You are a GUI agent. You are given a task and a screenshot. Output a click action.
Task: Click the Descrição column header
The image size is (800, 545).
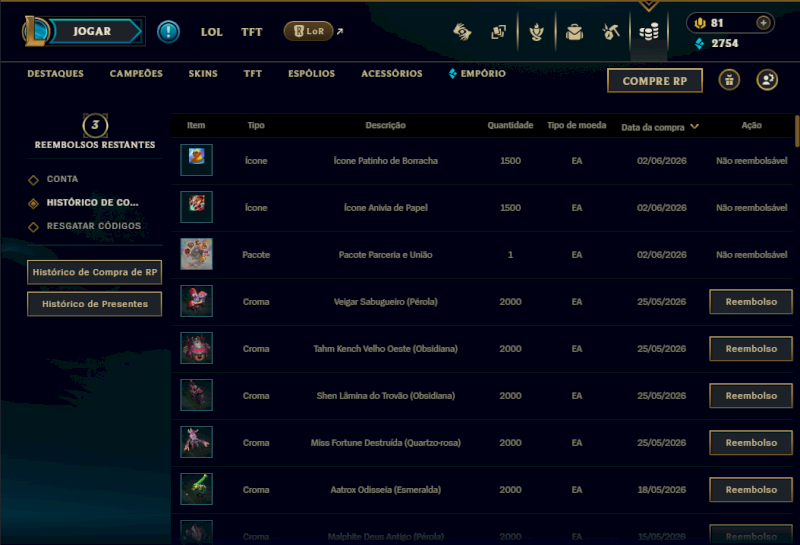point(385,125)
